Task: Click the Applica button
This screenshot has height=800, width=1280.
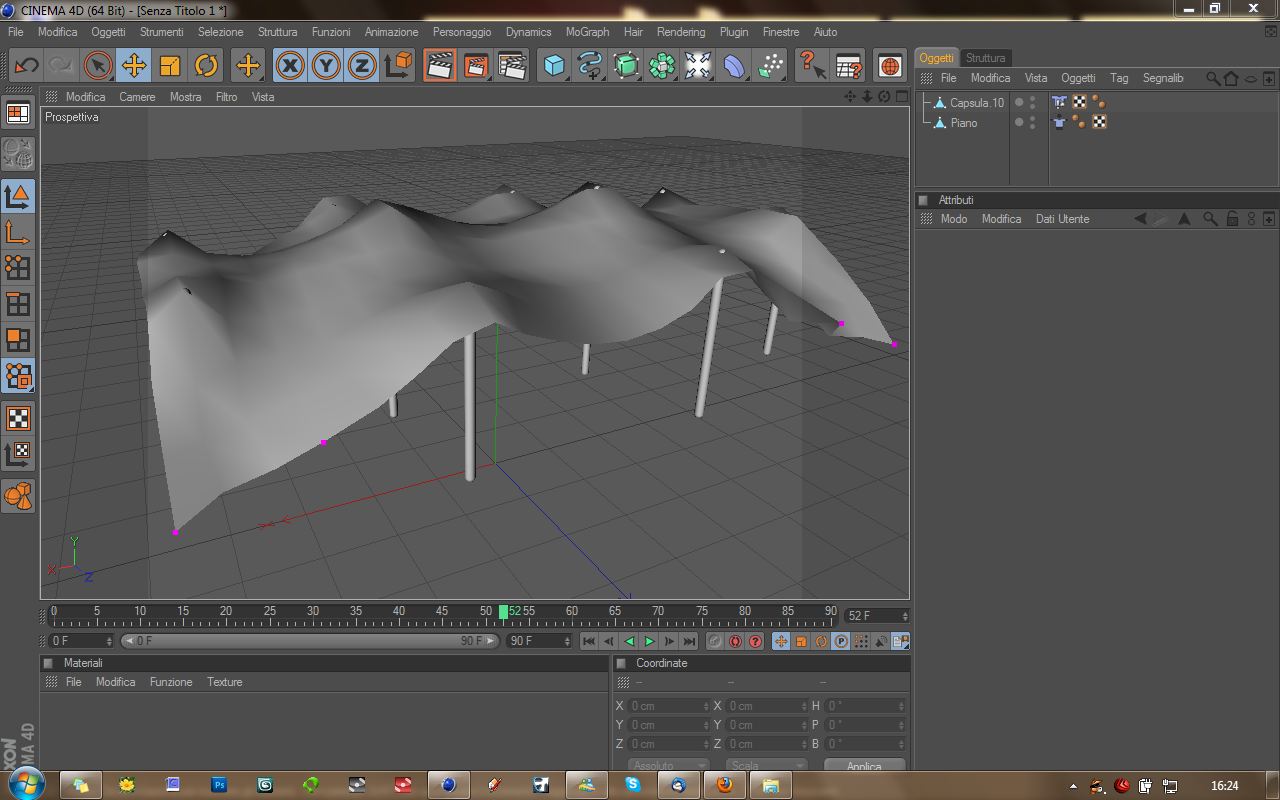Action: (x=864, y=766)
